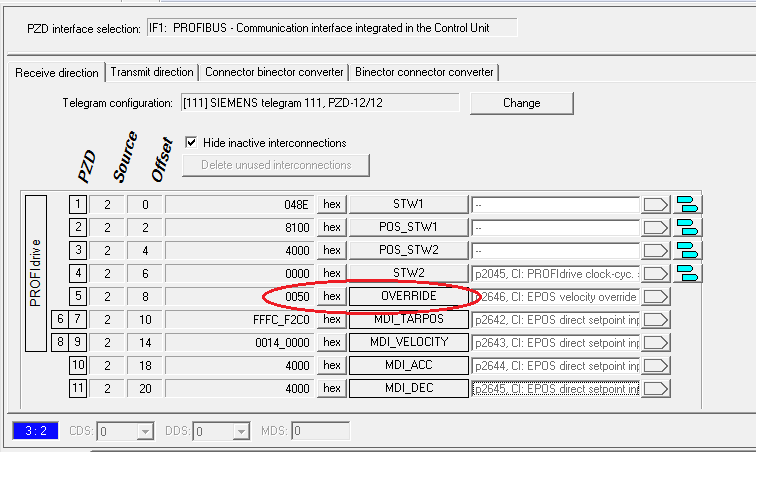Image resolution: width=768 pixels, height=480 pixels.
Task: Click the interconnection arrow icon for POS_STW1
Action: pos(656,228)
